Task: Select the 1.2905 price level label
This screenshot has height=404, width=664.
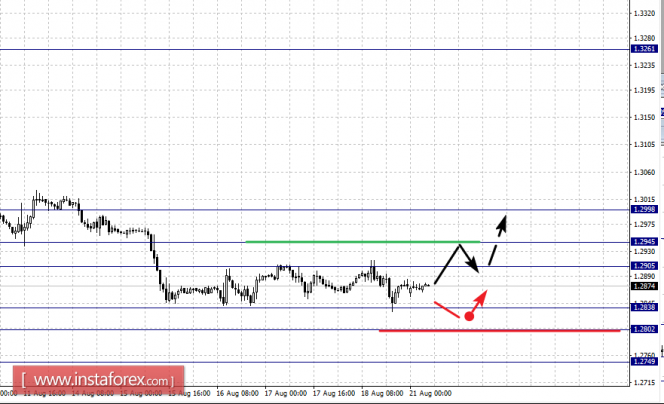Action: tap(644, 266)
